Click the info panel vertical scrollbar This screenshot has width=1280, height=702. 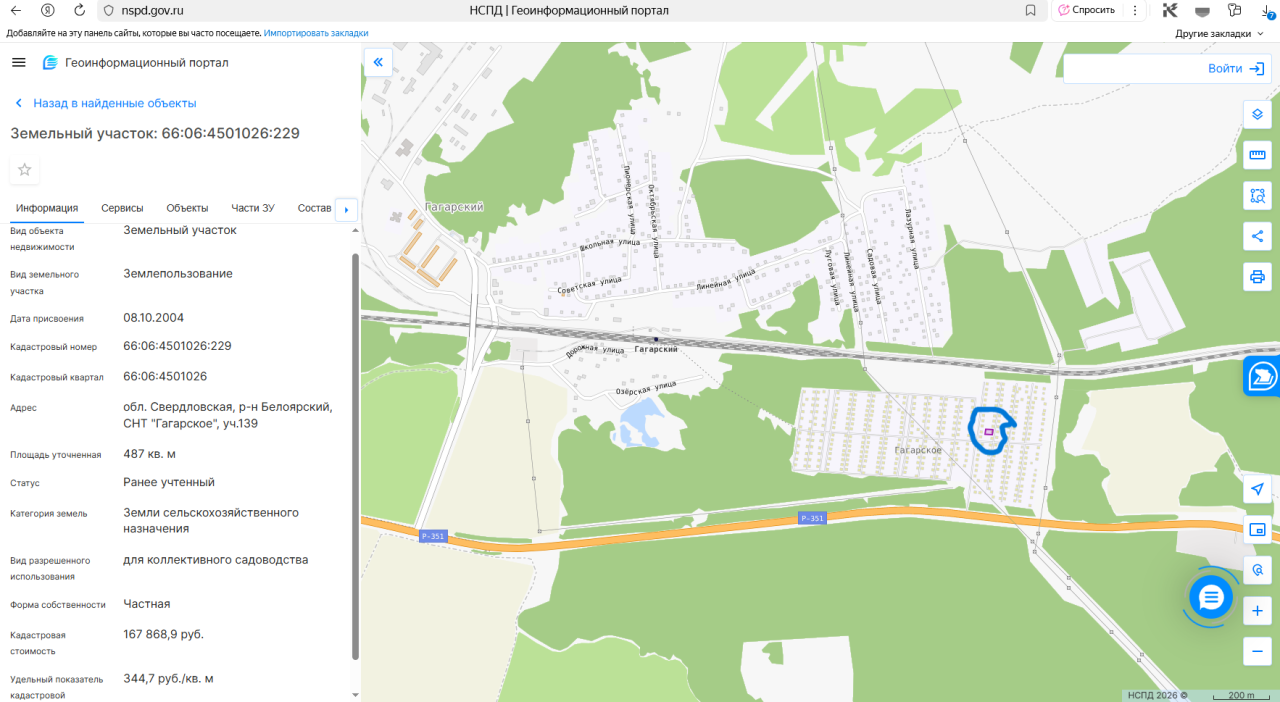click(x=355, y=455)
